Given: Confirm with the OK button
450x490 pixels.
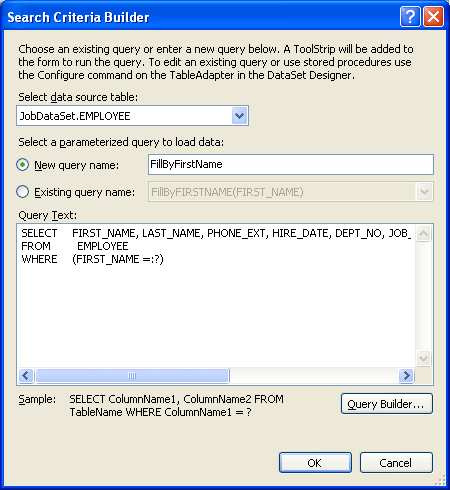Looking at the screenshot, I should (x=315, y=462).
